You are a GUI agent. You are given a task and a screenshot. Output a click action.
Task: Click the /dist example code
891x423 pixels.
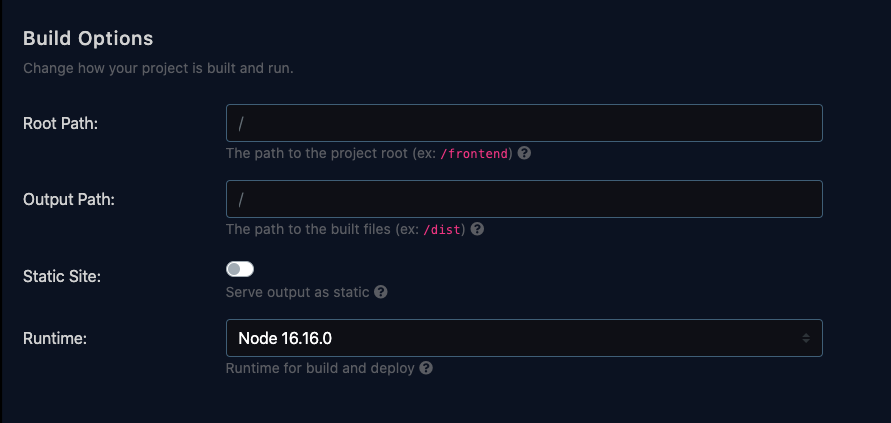(444, 229)
